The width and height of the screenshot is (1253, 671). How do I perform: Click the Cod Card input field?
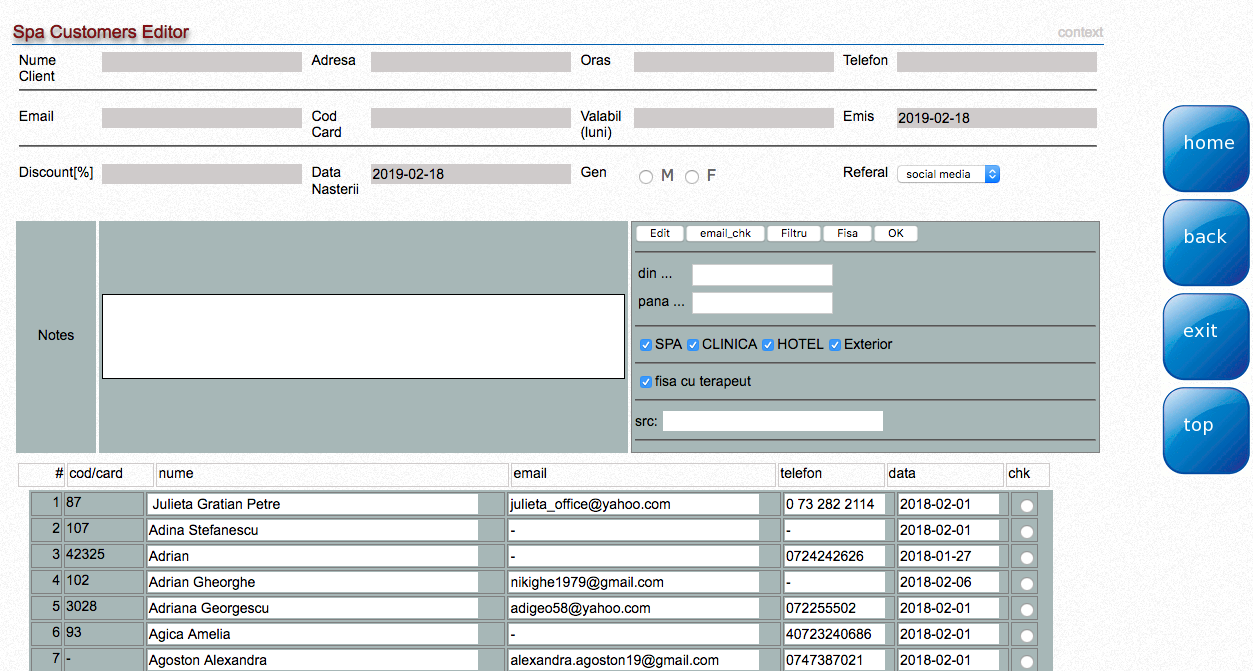pyautogui.click(x=470, y=118)
